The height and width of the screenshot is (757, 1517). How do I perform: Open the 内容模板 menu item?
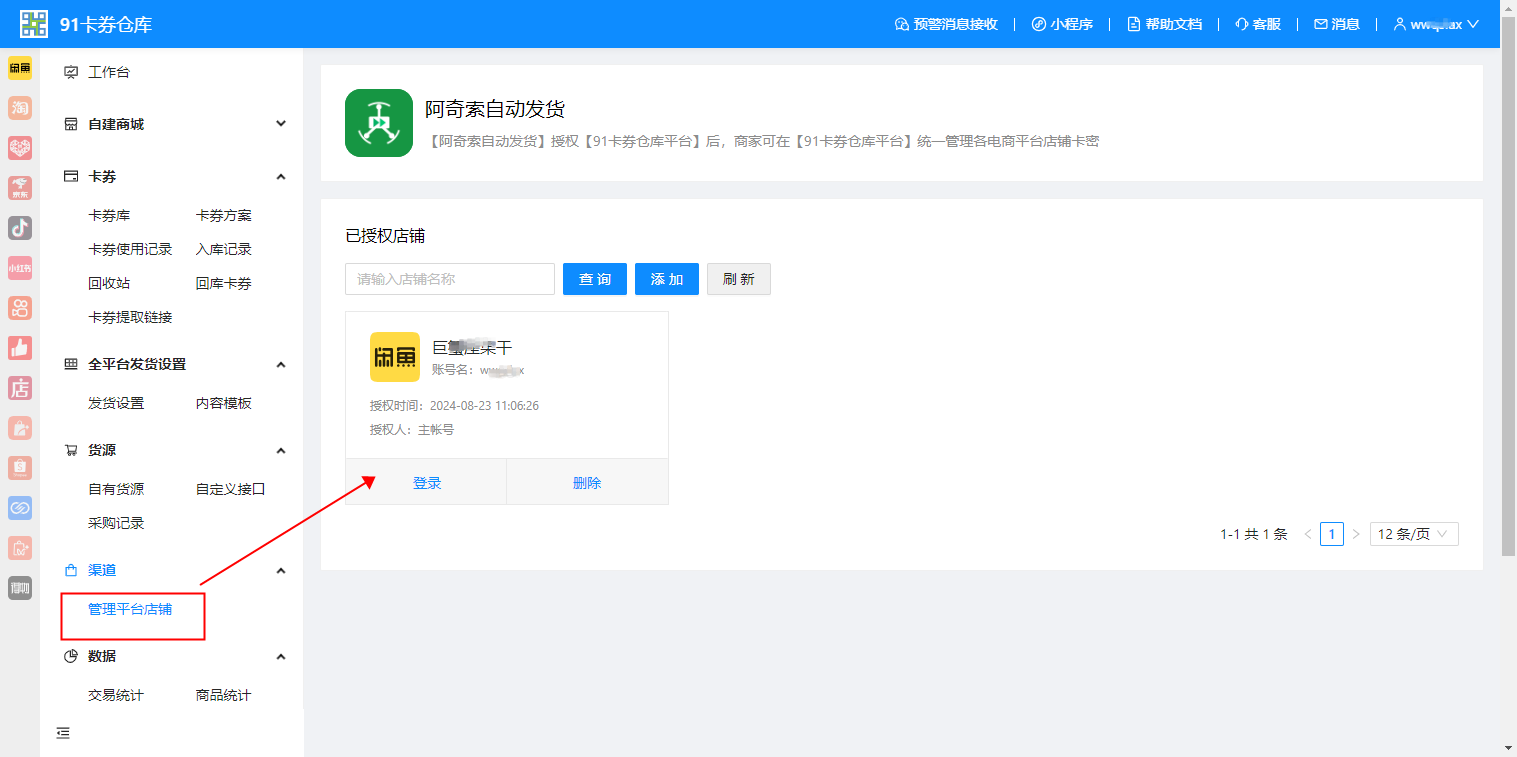coord(224,403)
